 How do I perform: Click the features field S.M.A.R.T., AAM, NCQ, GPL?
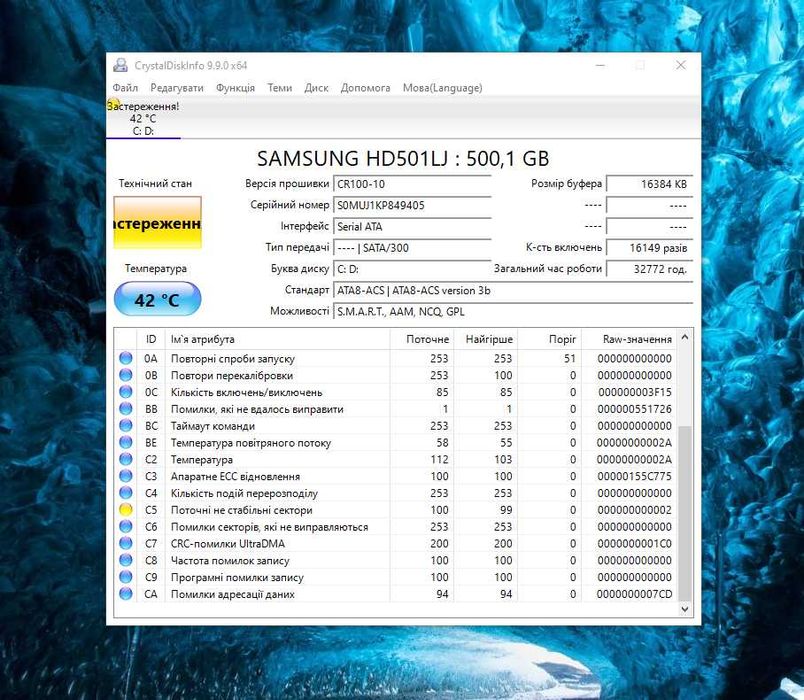[x=513, y=312]
